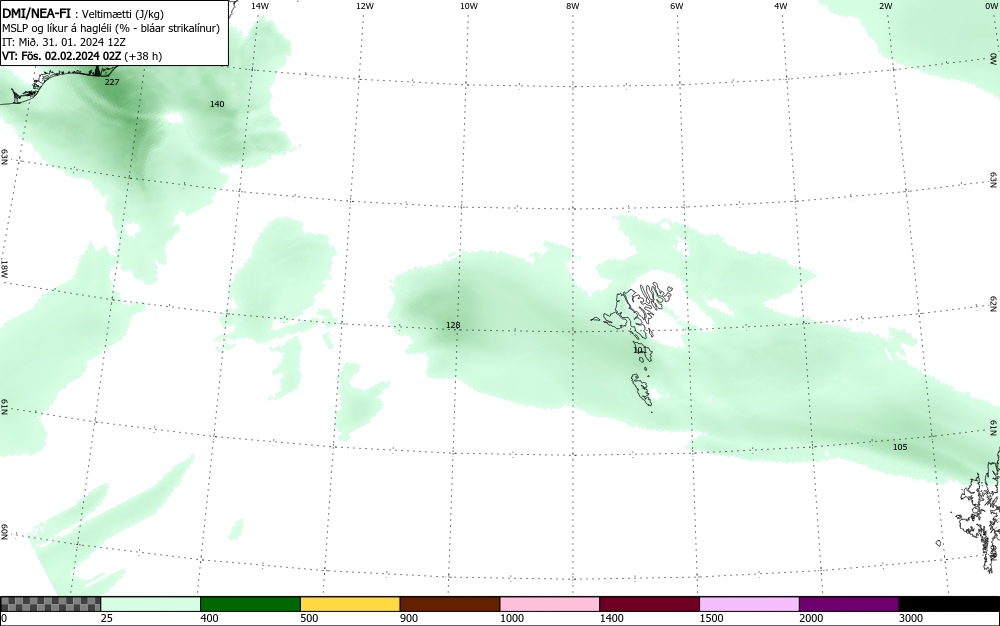Screen dimensions: 1000x626
Task: Click the 128 value label on map
Action: 453,325
